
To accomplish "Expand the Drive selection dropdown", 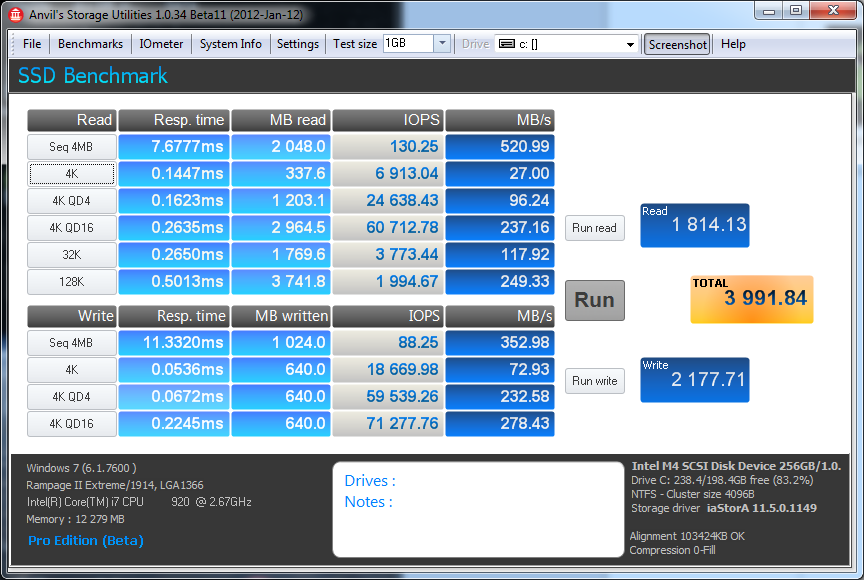I will tap(630, 45).
